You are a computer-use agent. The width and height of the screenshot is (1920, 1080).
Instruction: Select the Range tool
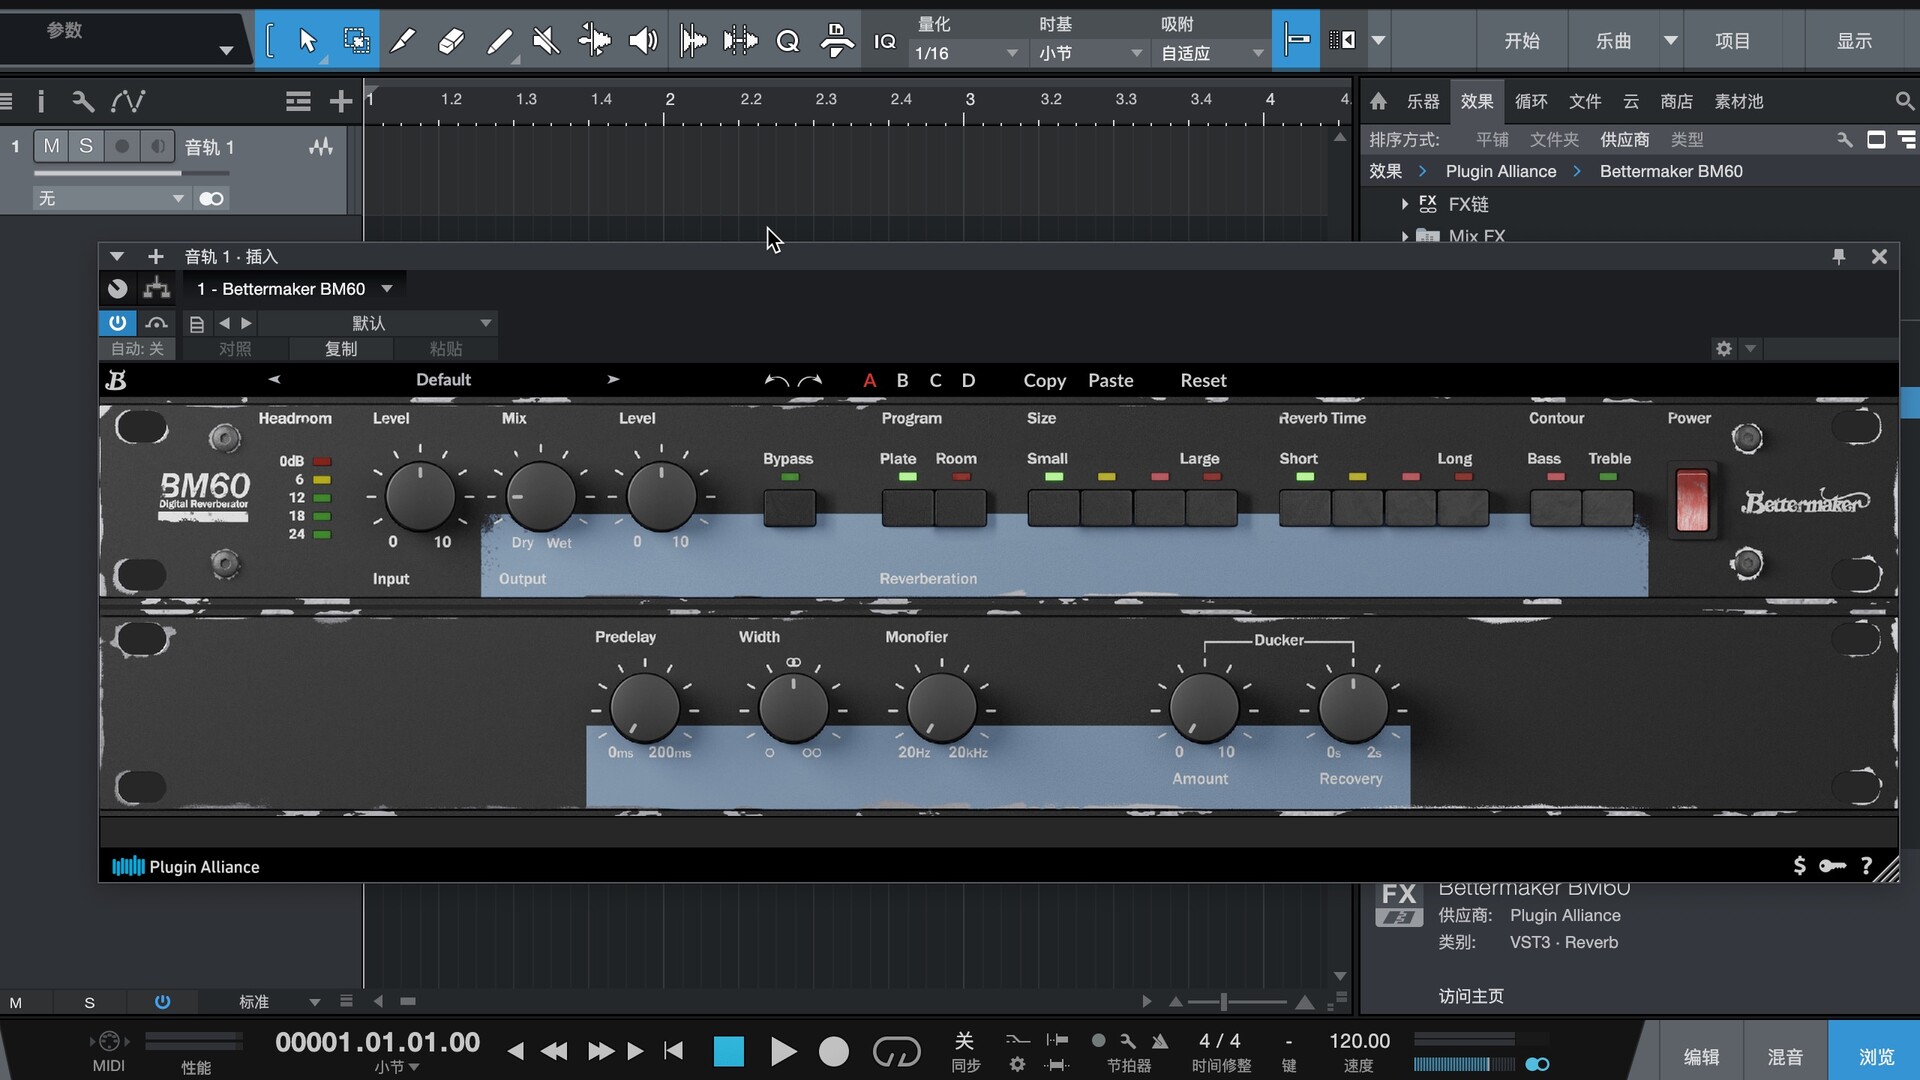click(x=356, y=40)
